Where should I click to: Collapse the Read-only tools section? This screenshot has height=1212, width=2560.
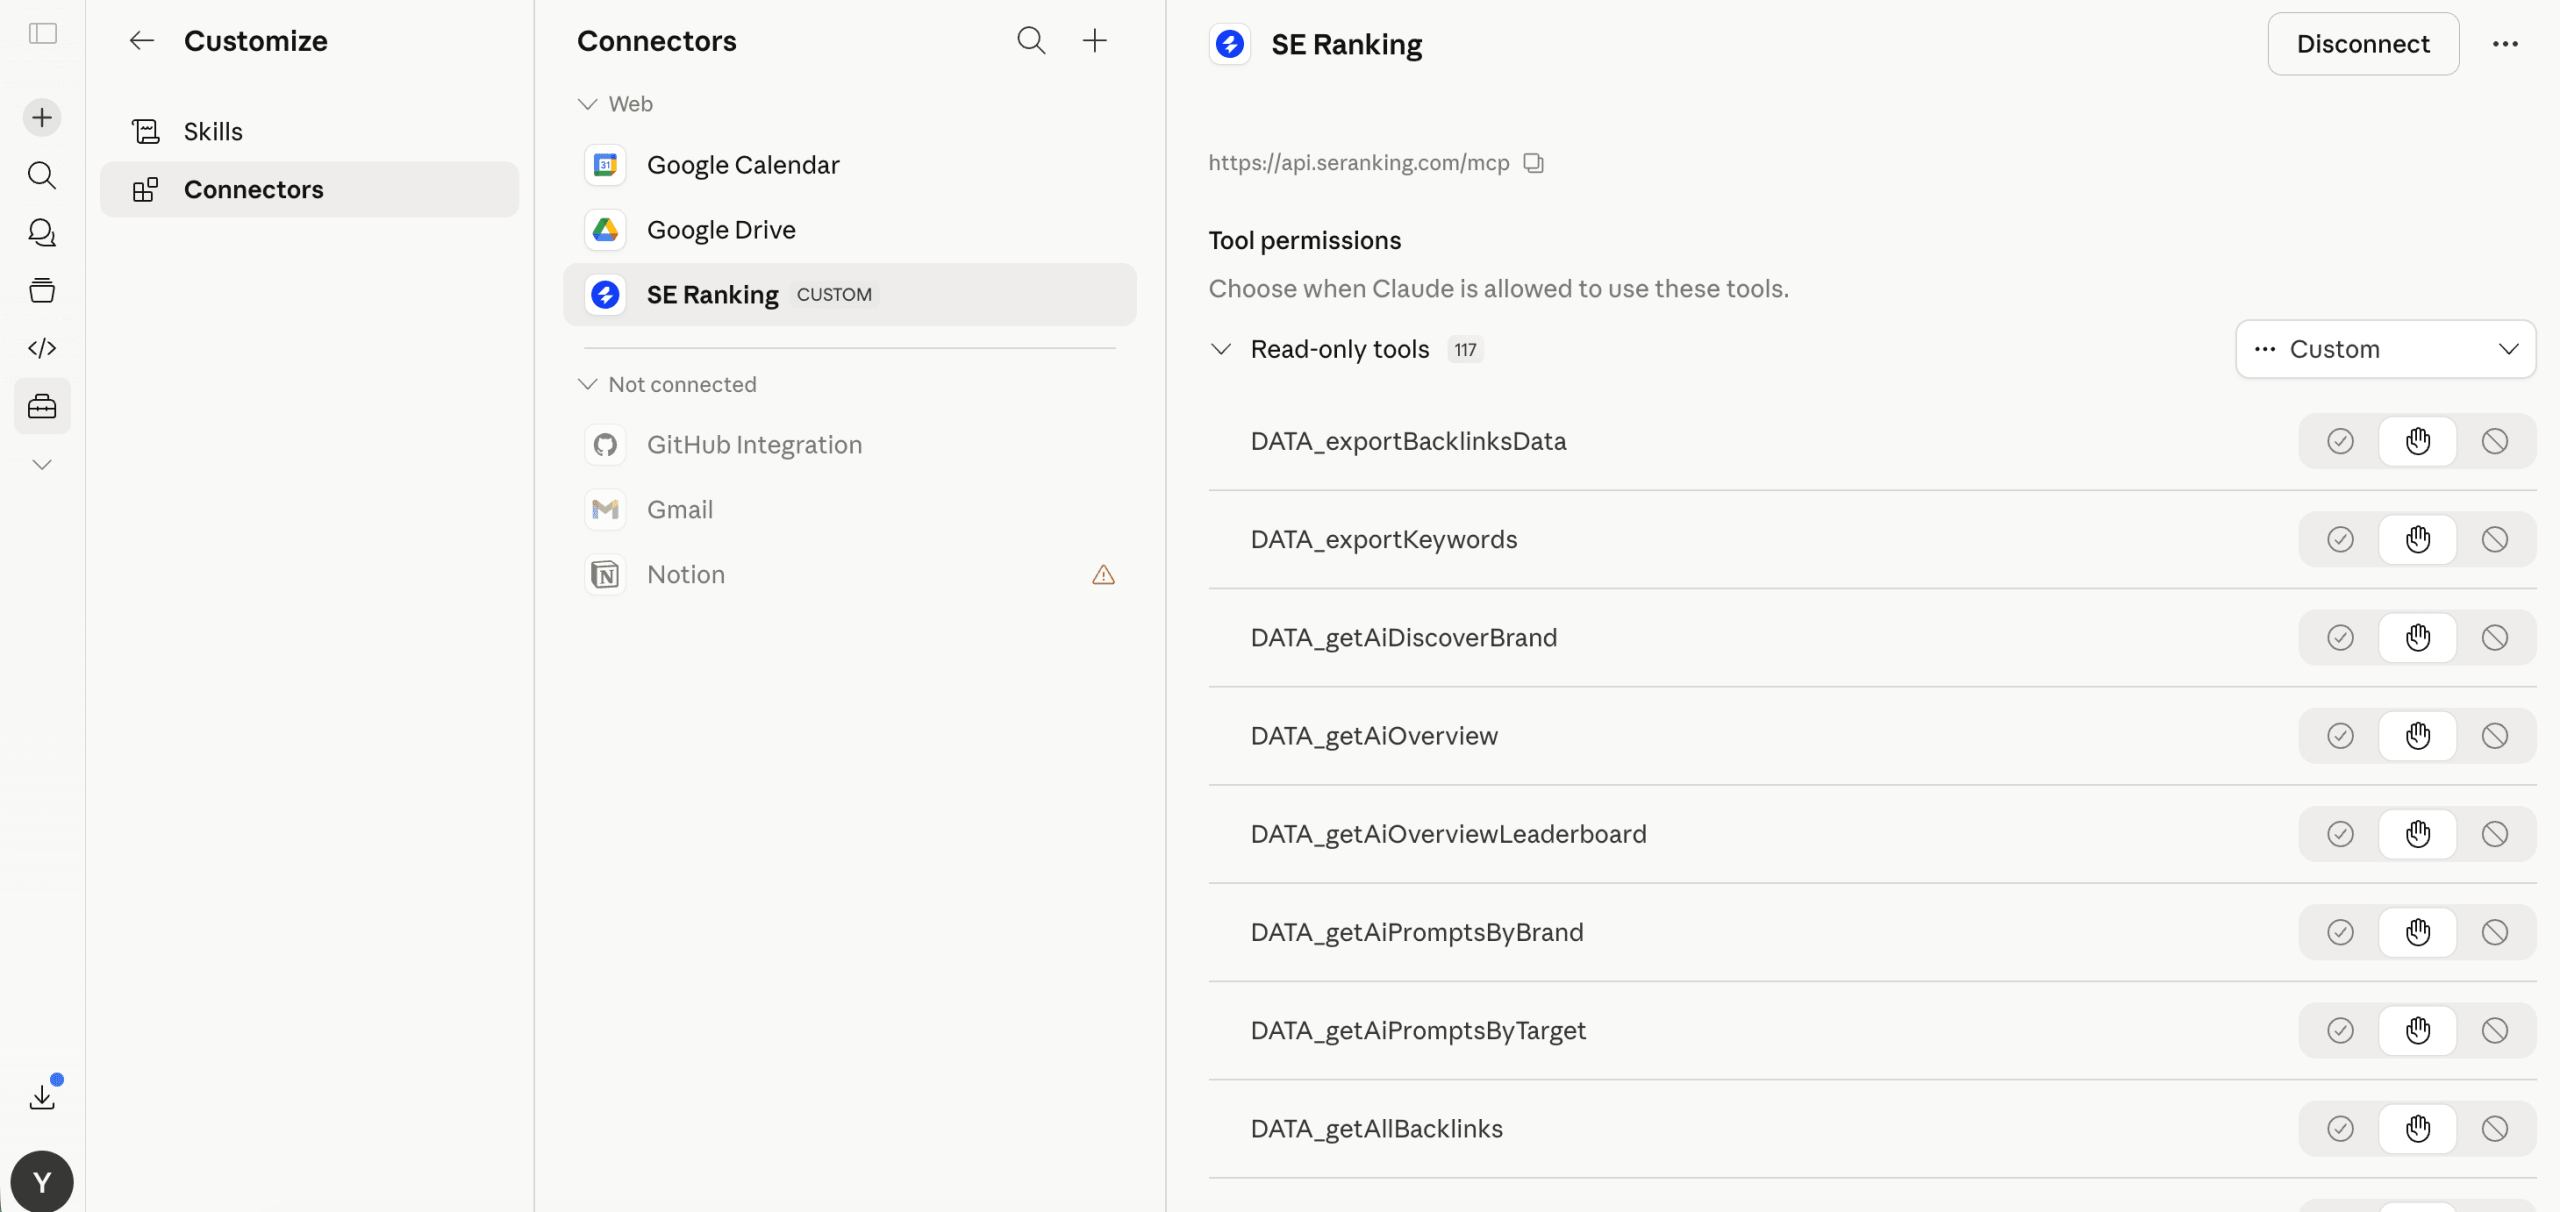[1220, 349]
